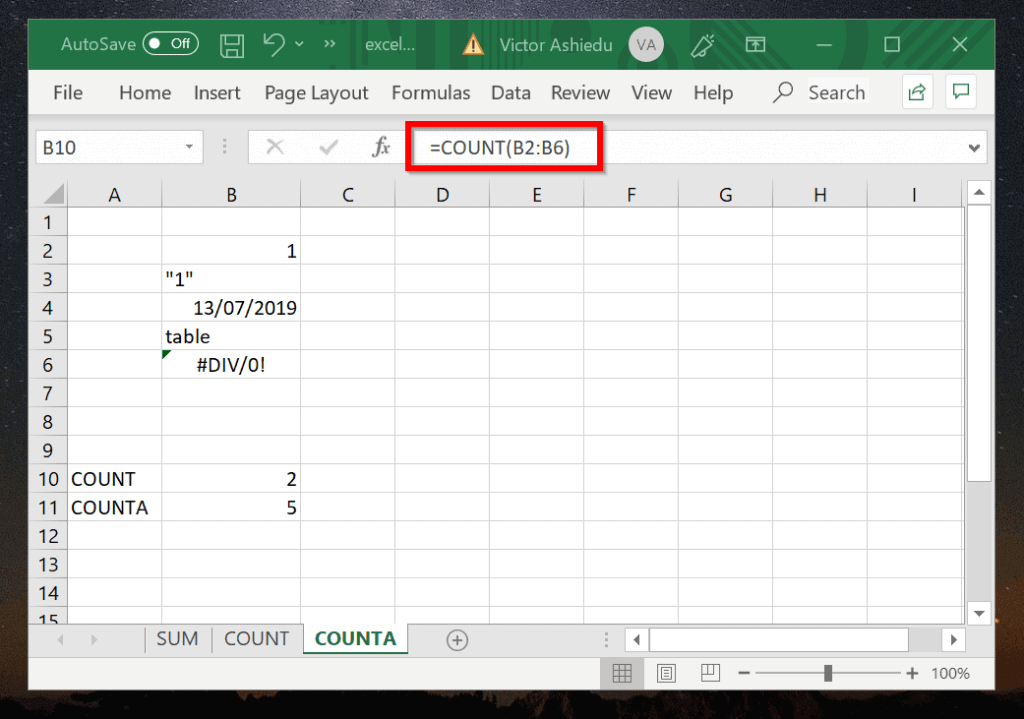This screenshot has width=1024, height=719.
Task: Select column A header
Action: (x=114, y=195)
